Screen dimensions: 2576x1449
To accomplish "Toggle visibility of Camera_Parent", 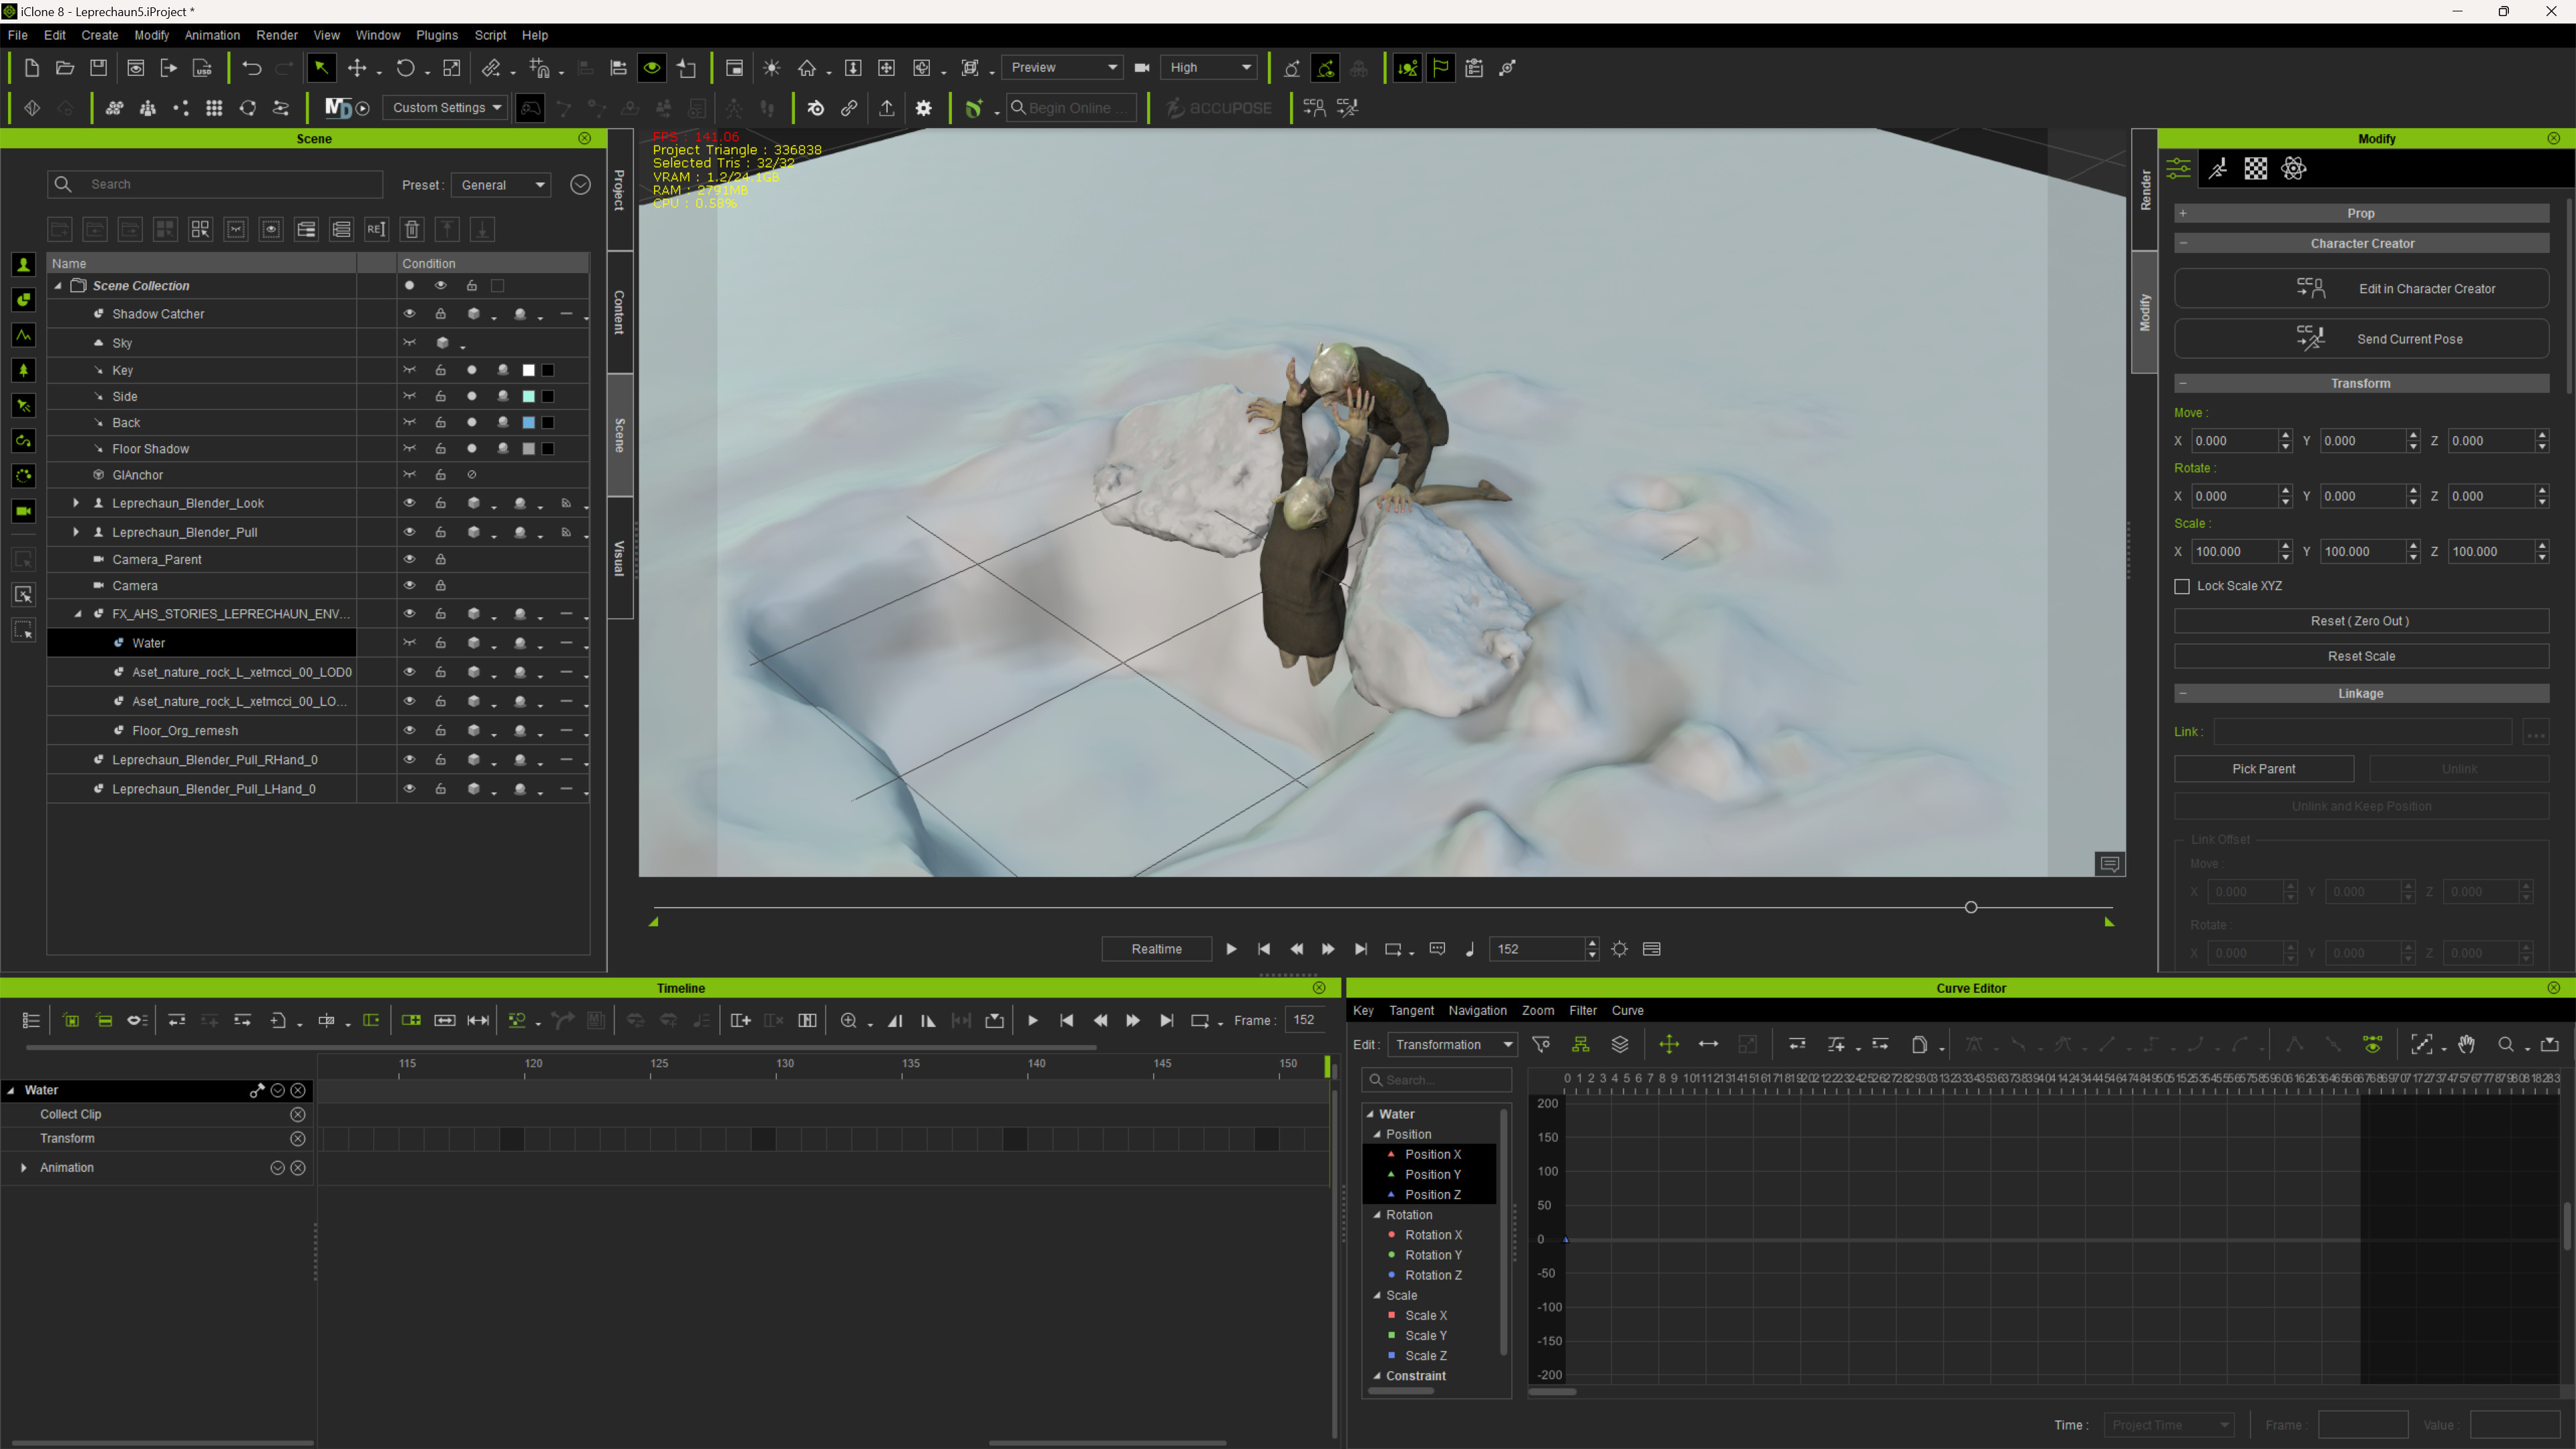I will tap(409, 559).
